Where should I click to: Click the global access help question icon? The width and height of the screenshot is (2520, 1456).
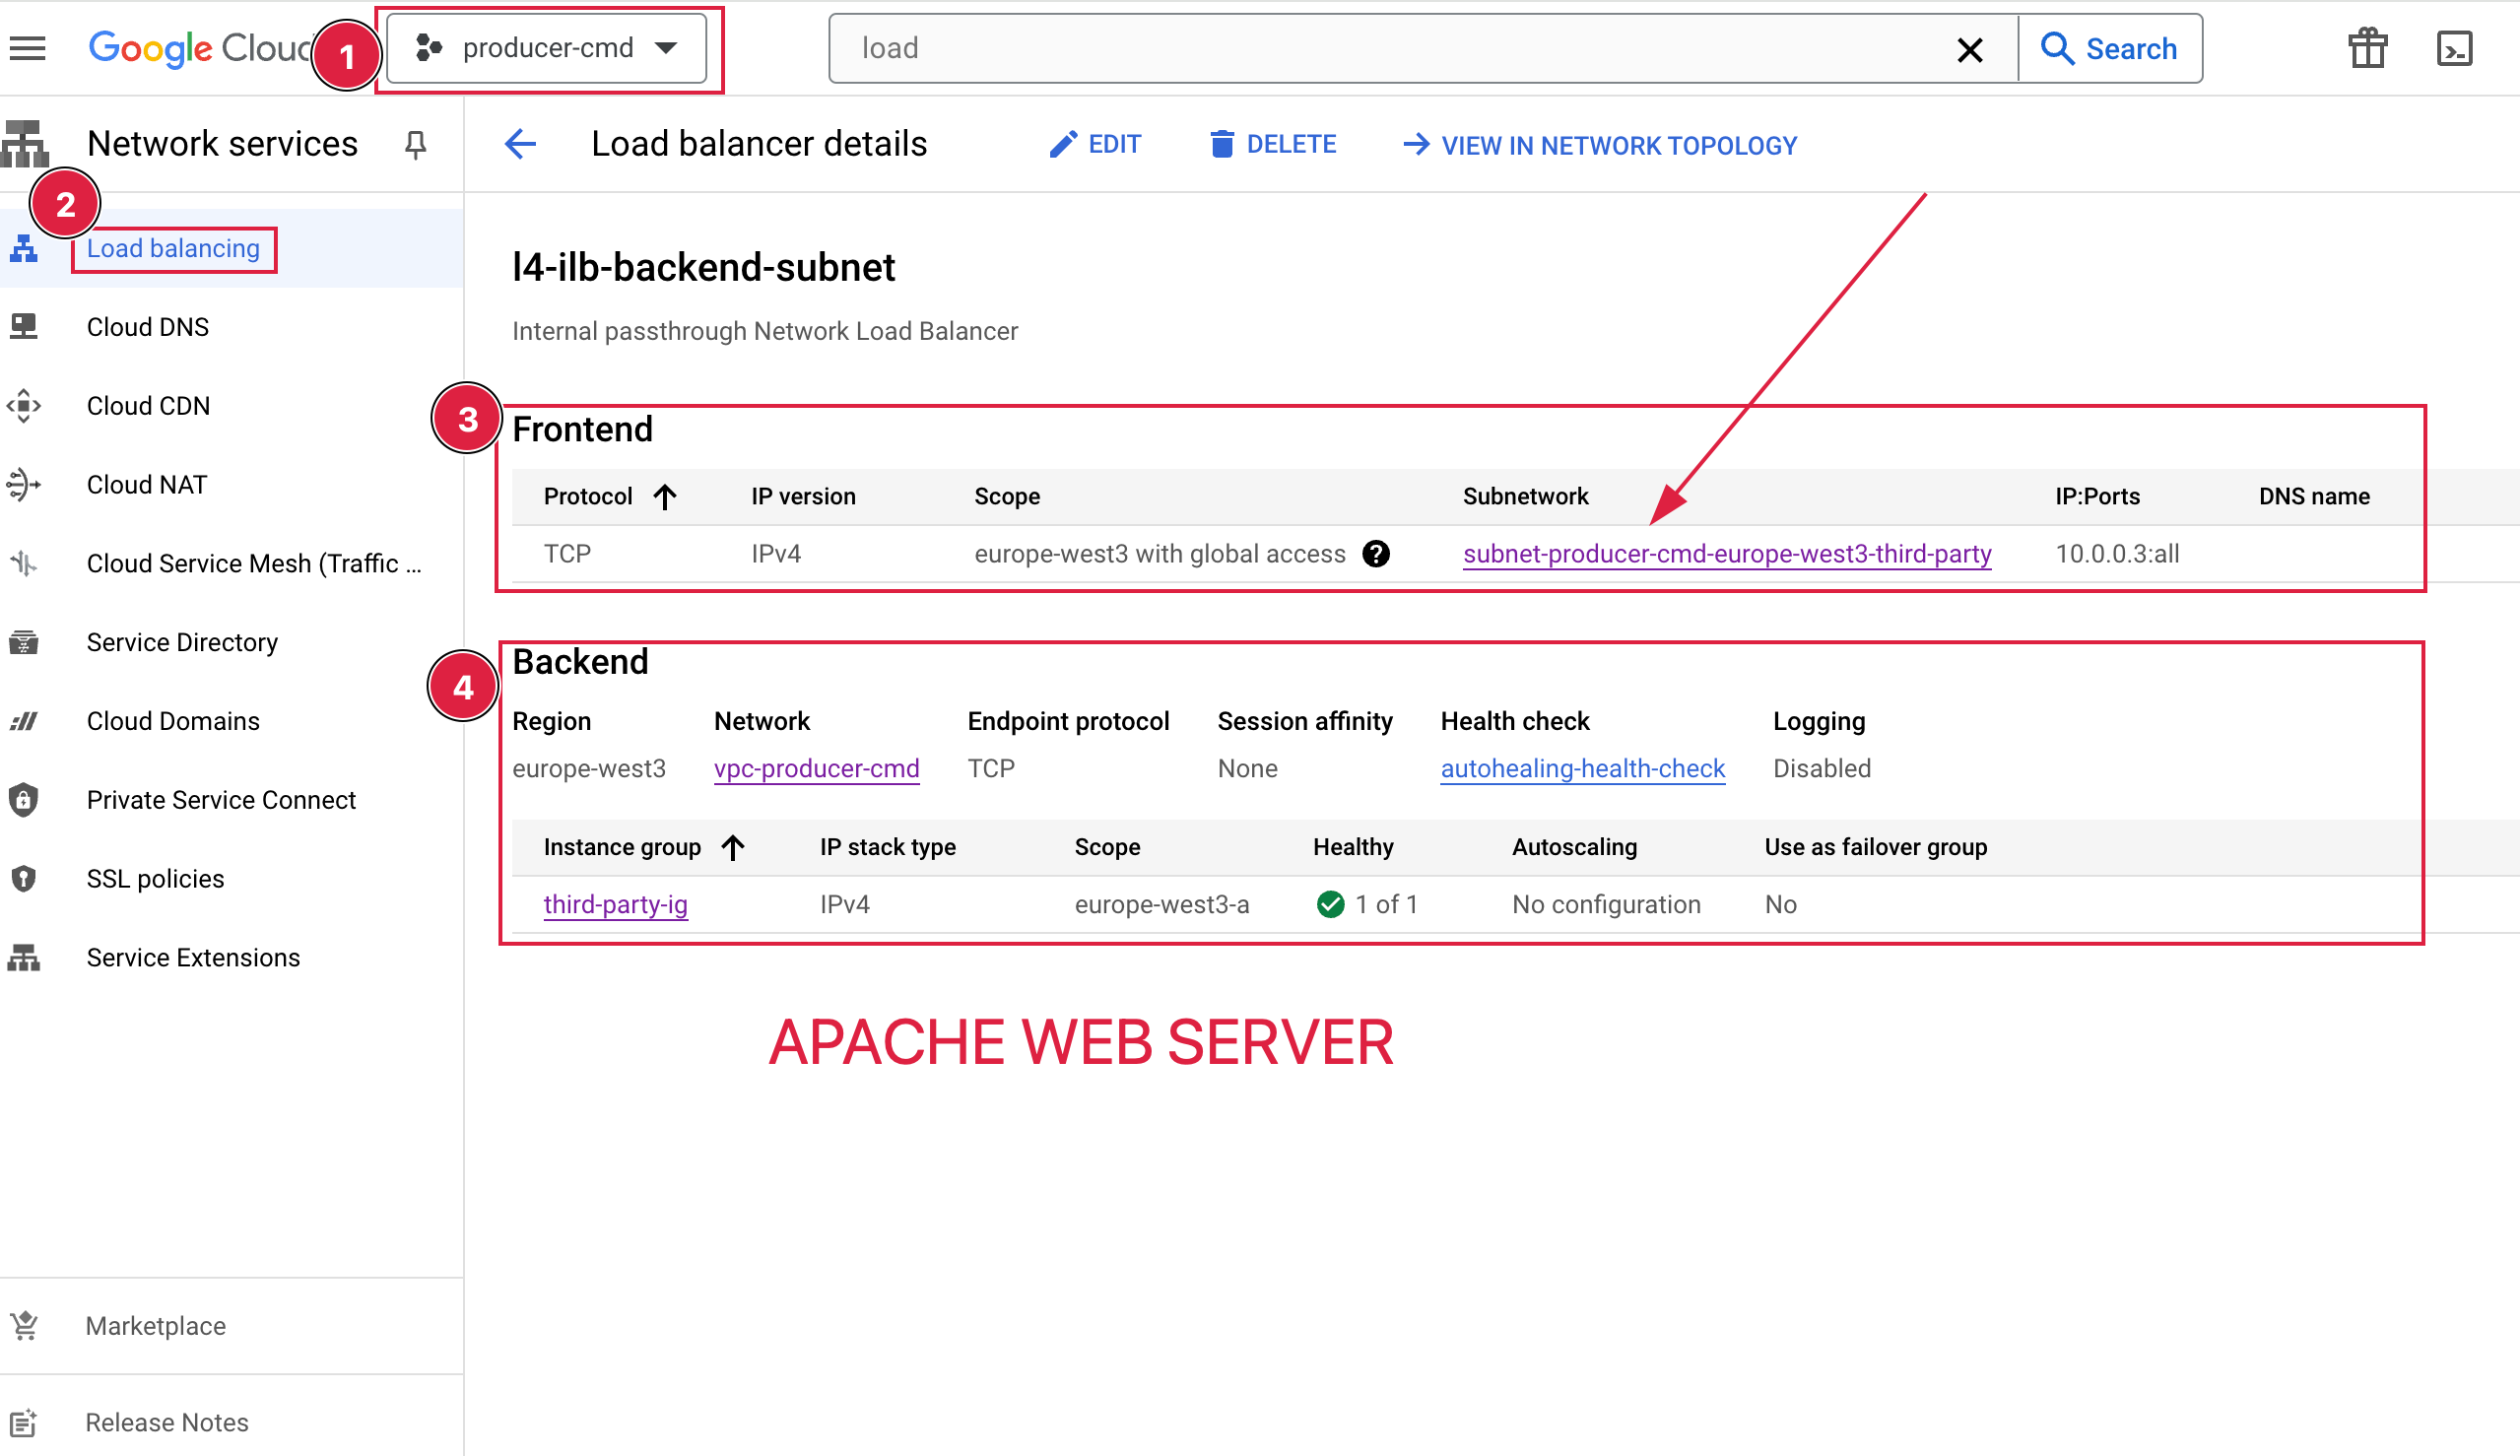(x=1376, y=554)
